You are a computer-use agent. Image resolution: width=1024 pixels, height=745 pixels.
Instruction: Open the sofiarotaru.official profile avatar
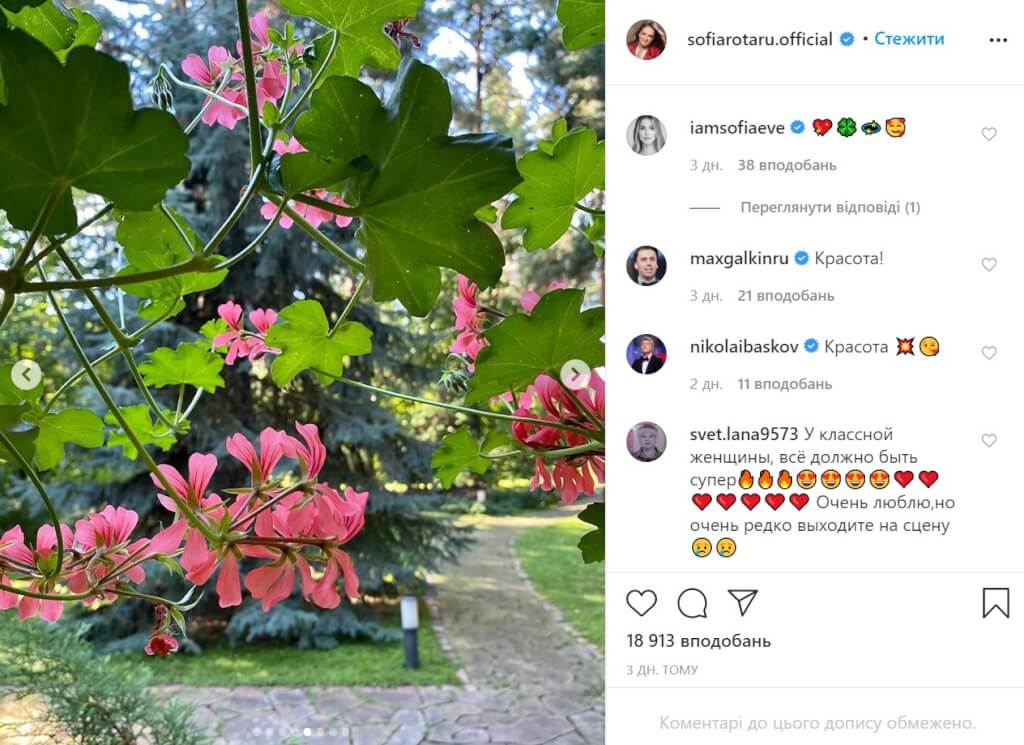tap(646, 40)
